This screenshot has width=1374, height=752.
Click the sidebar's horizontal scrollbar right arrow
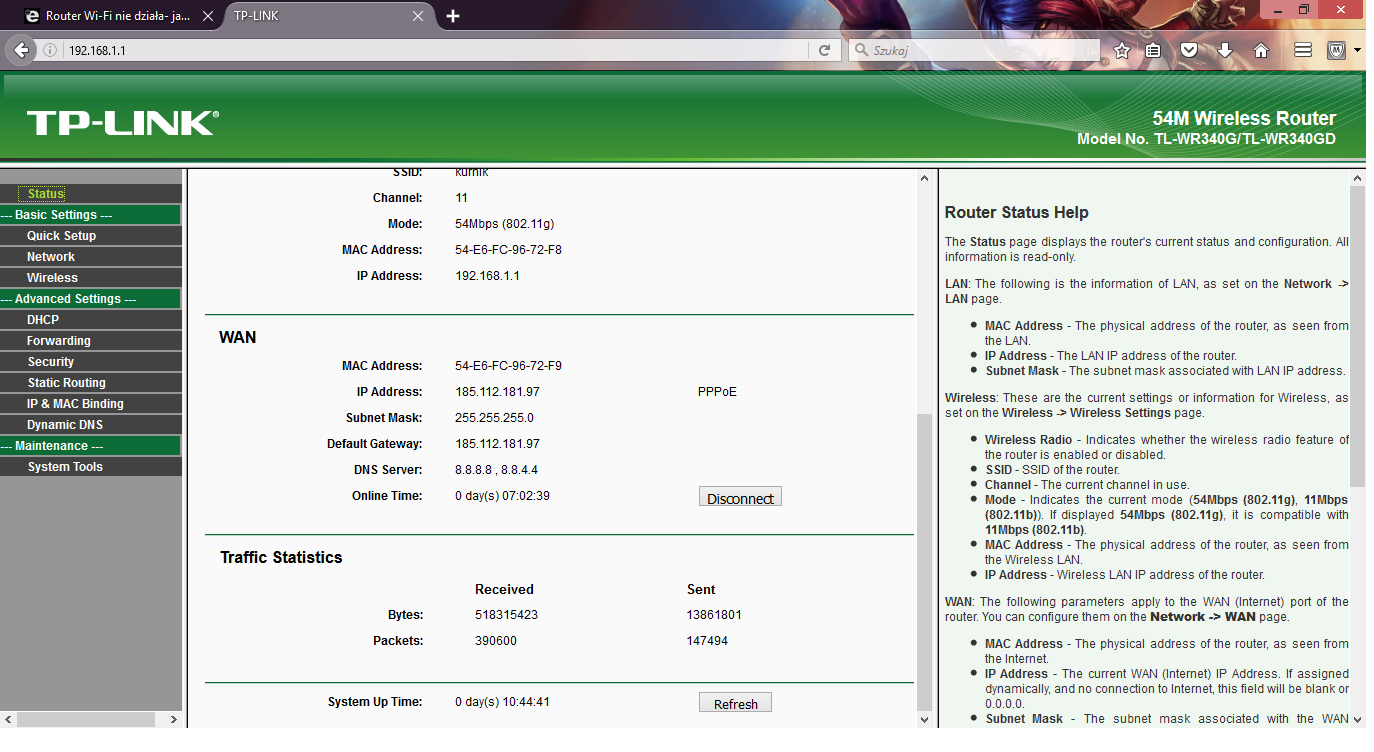[x=173, y=719]
